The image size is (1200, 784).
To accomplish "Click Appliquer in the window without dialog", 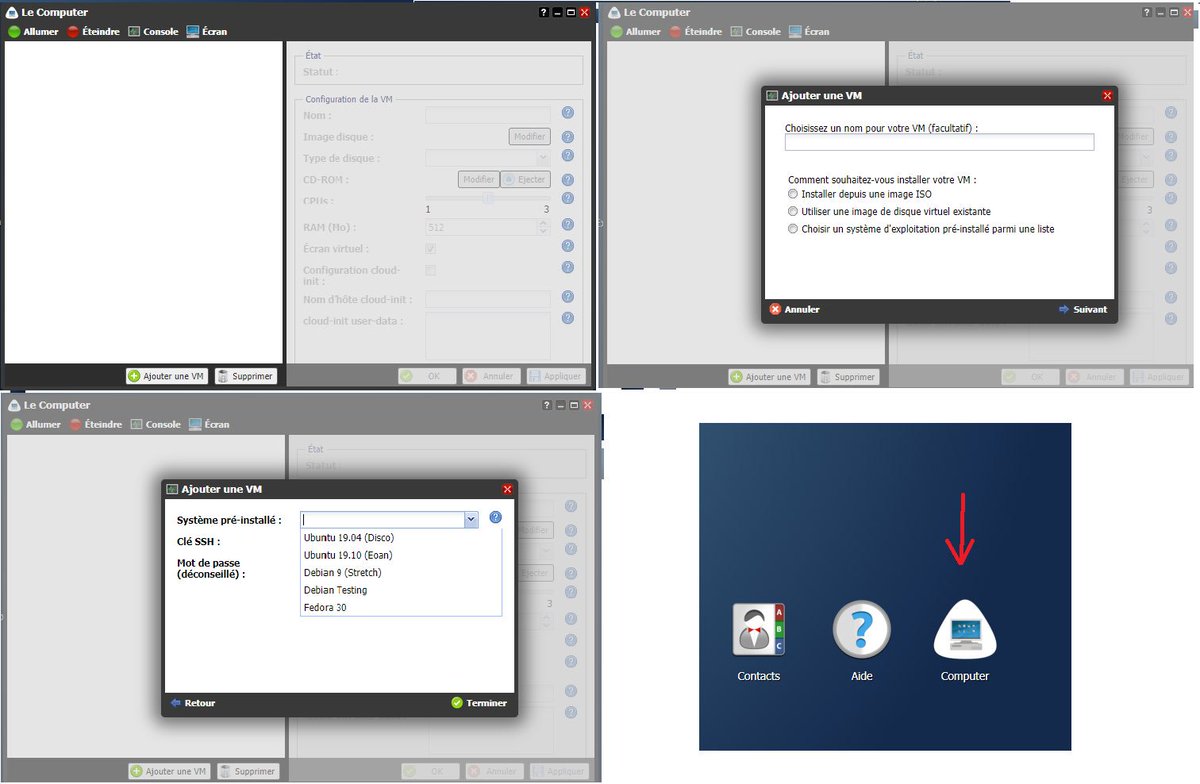I will coord(556,376).
